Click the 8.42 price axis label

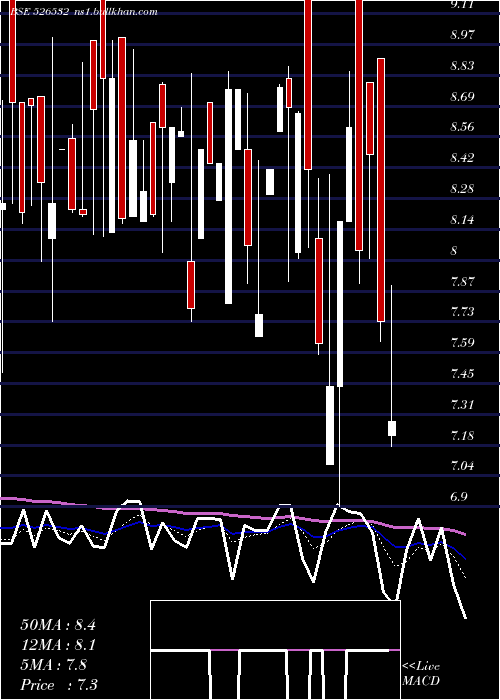[x=463, y=158]
